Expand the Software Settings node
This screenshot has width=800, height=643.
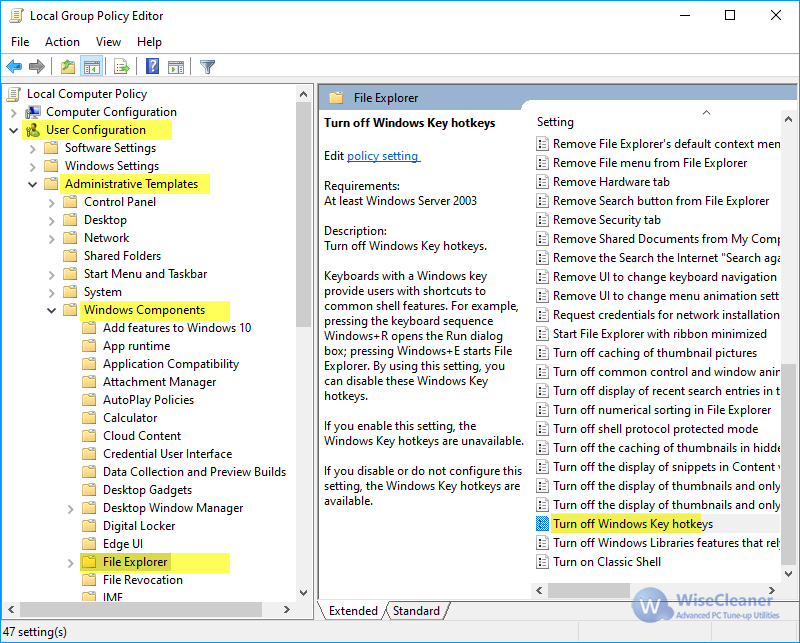33,149
